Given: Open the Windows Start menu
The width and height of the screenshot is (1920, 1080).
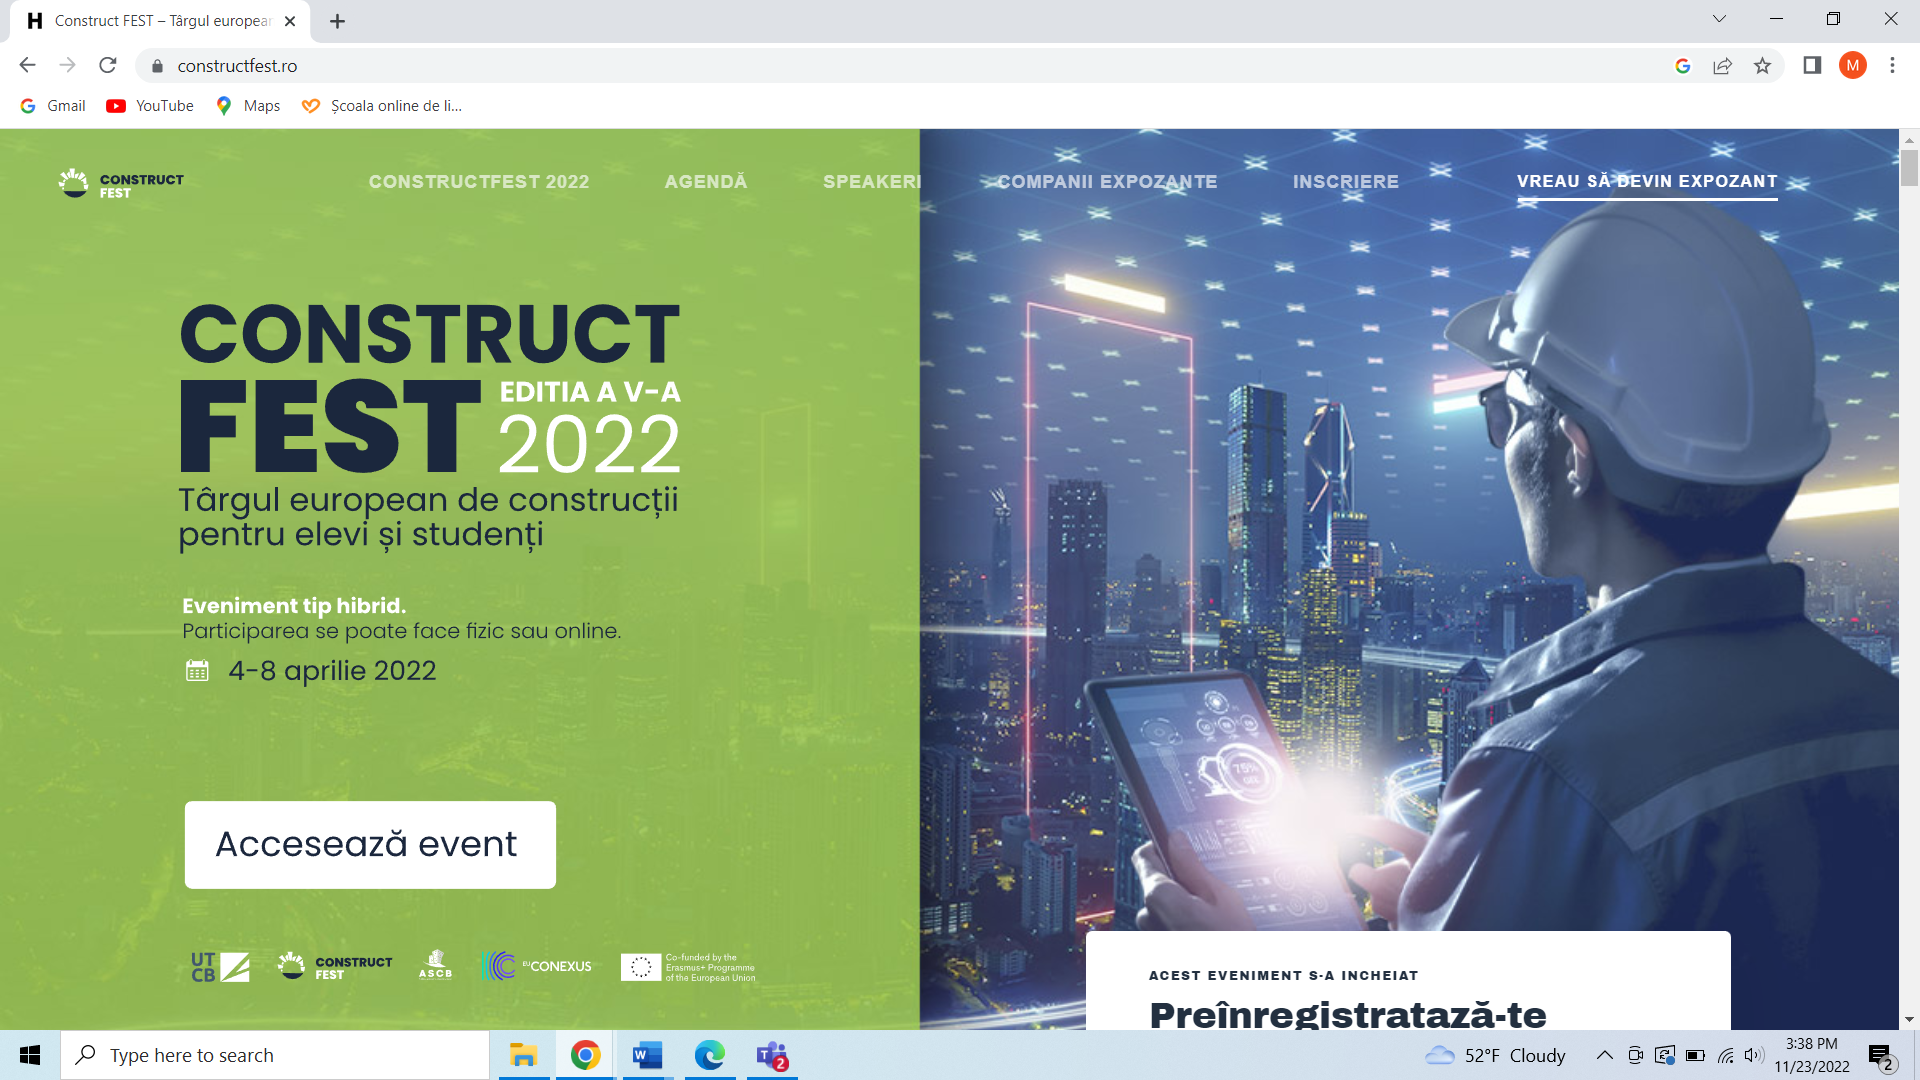Looking at the screenshot, I should click(30, 1055).
